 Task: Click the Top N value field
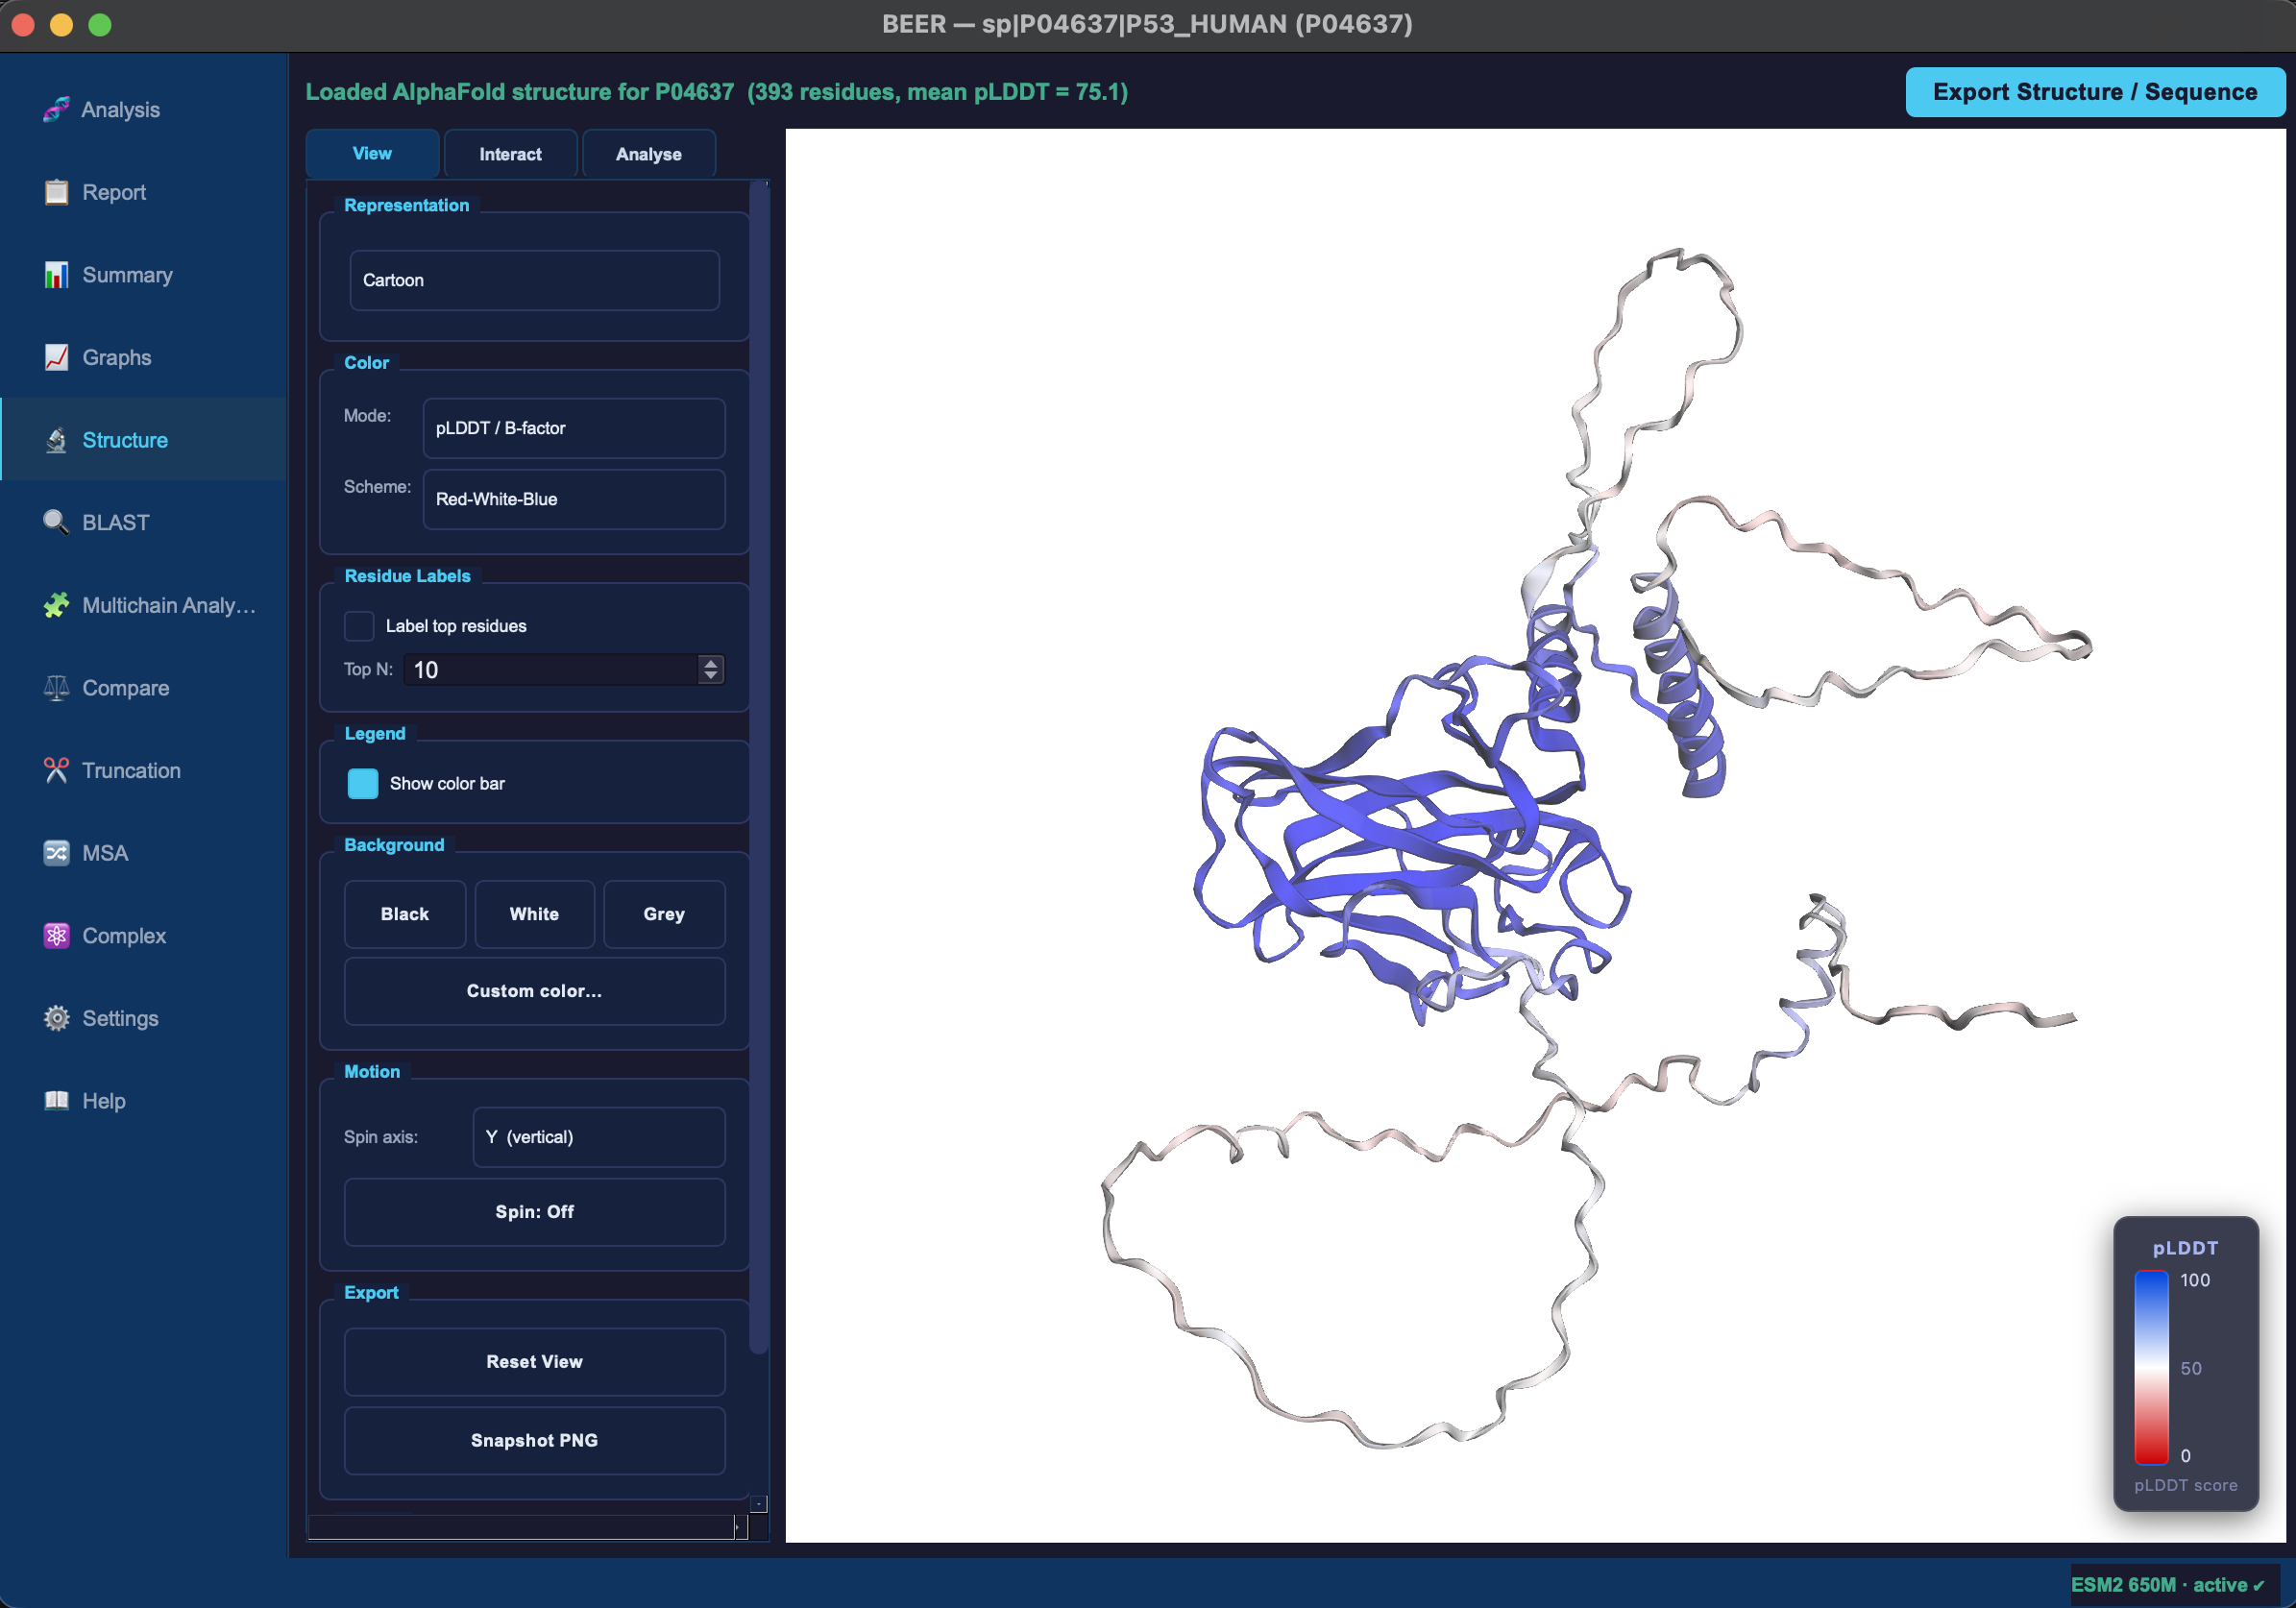pos(552,670)
